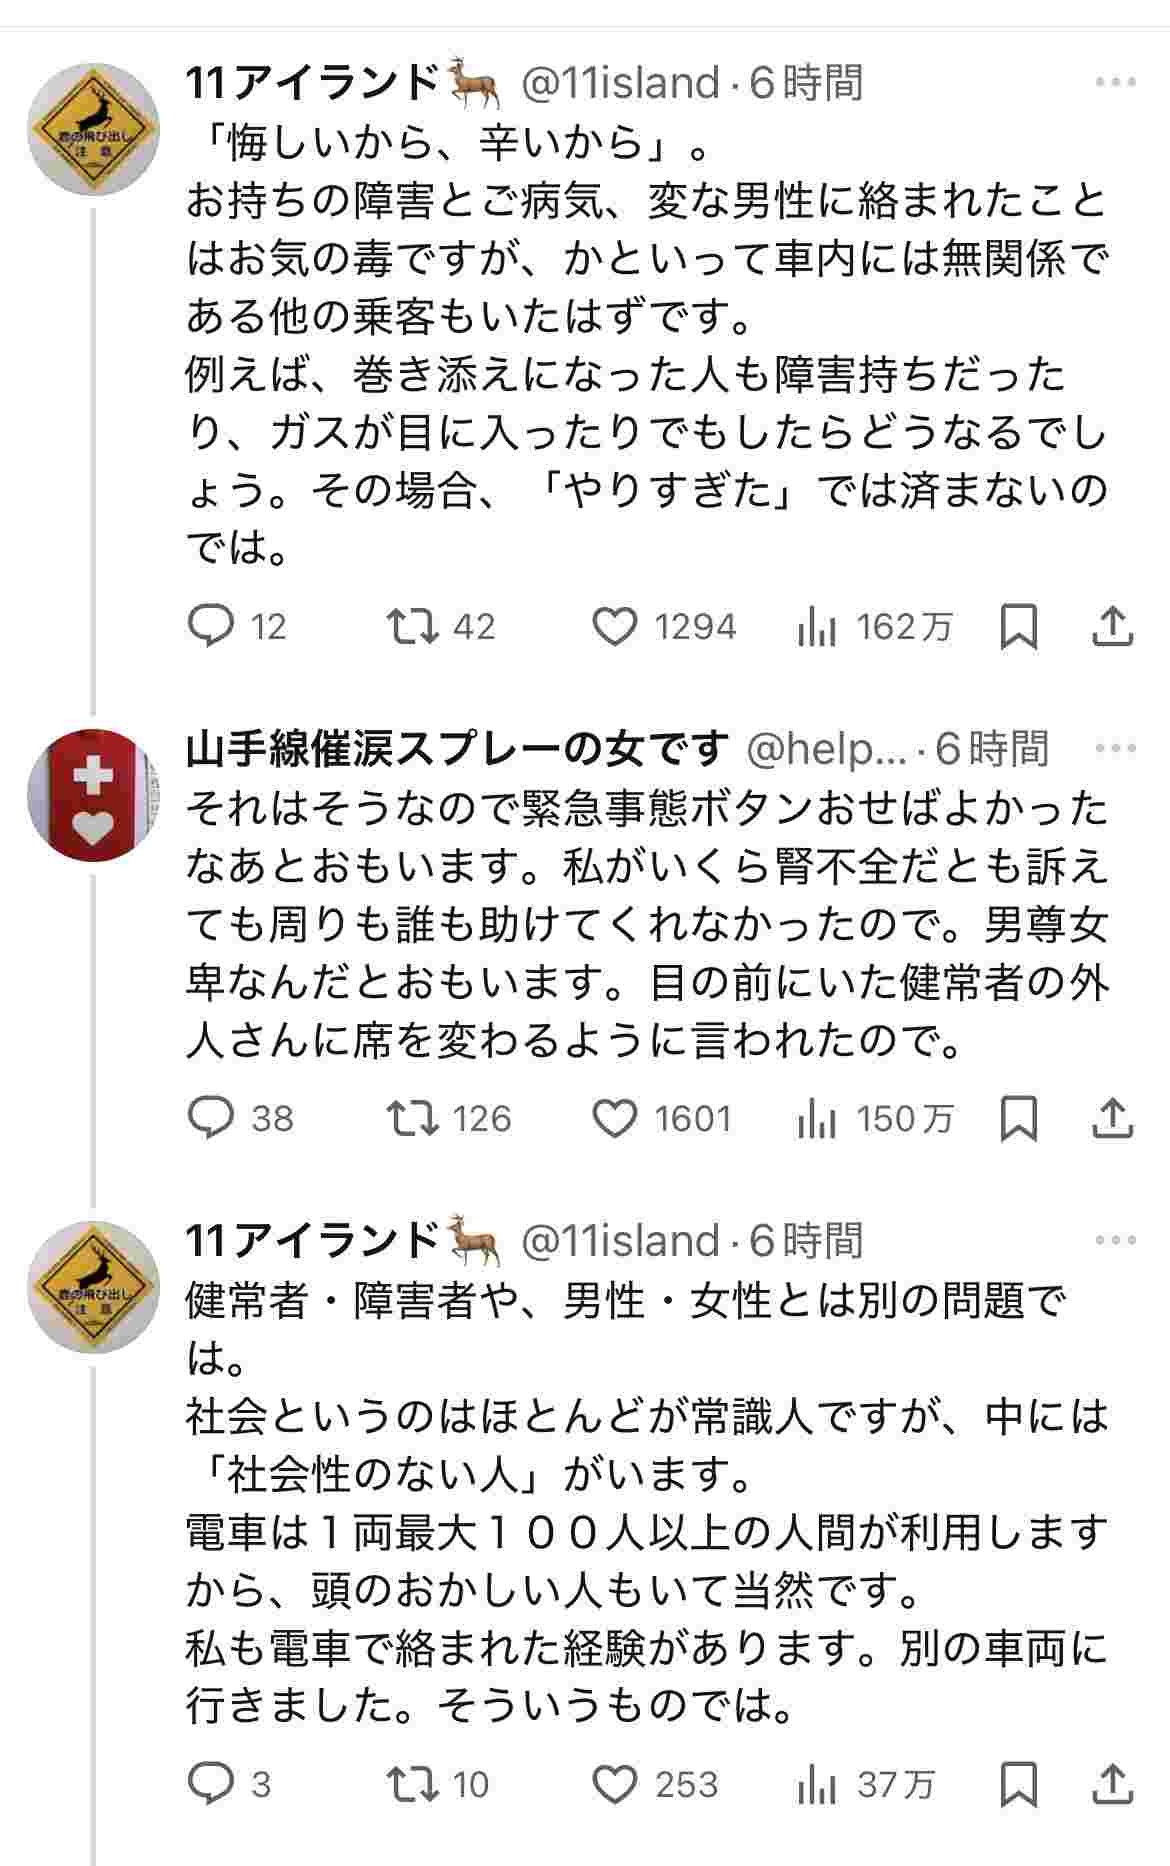Reply to the tweet with 3 replies
Screen dimensions: 1170x1866
212,1784
